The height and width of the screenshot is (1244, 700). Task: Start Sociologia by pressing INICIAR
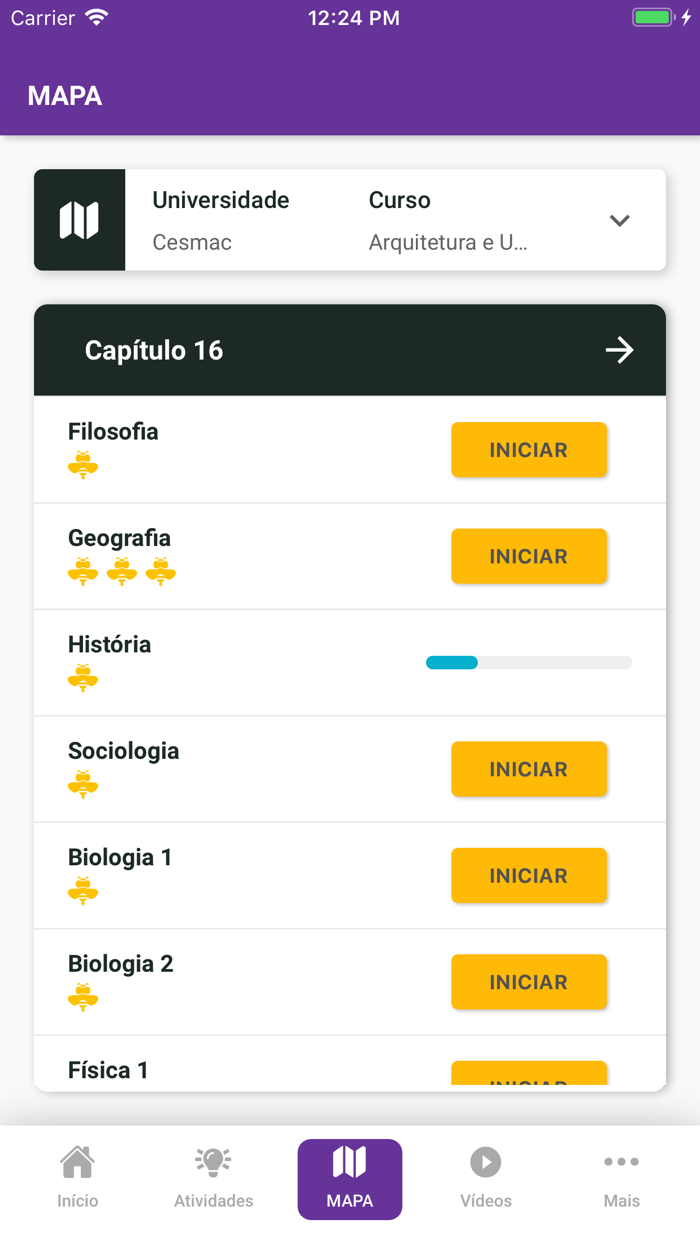tap(528, 769)
